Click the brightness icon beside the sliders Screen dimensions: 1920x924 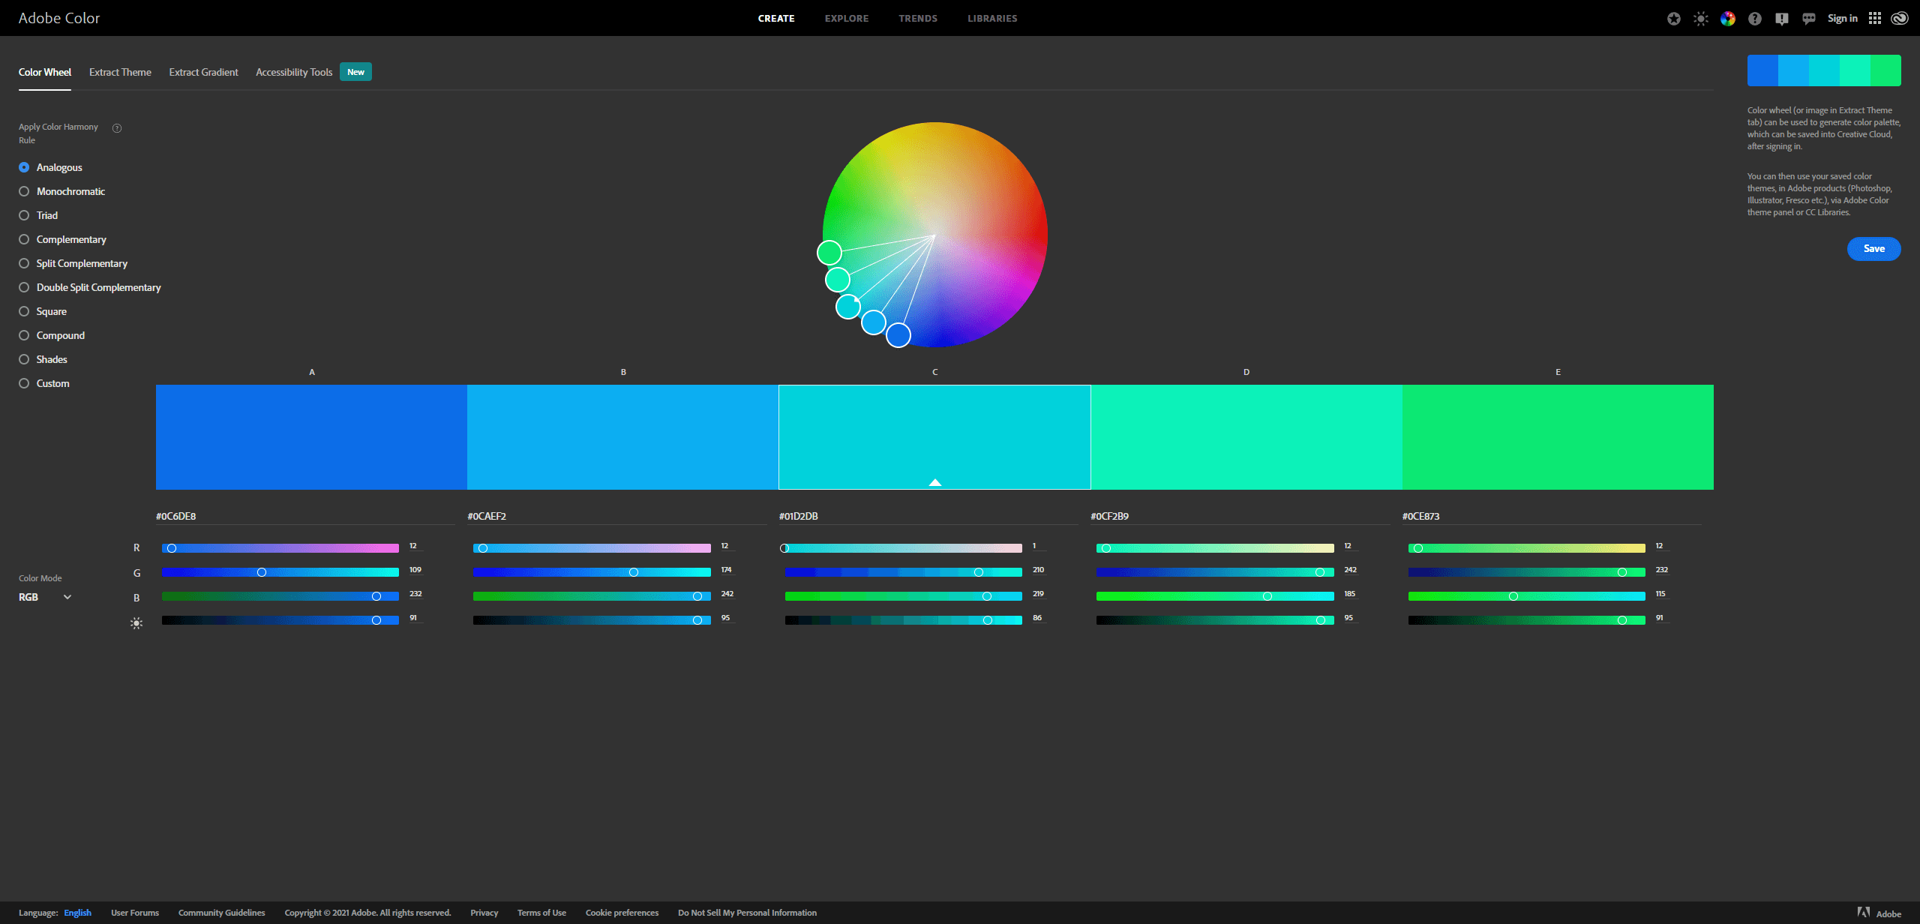click(x=136, y=622)
